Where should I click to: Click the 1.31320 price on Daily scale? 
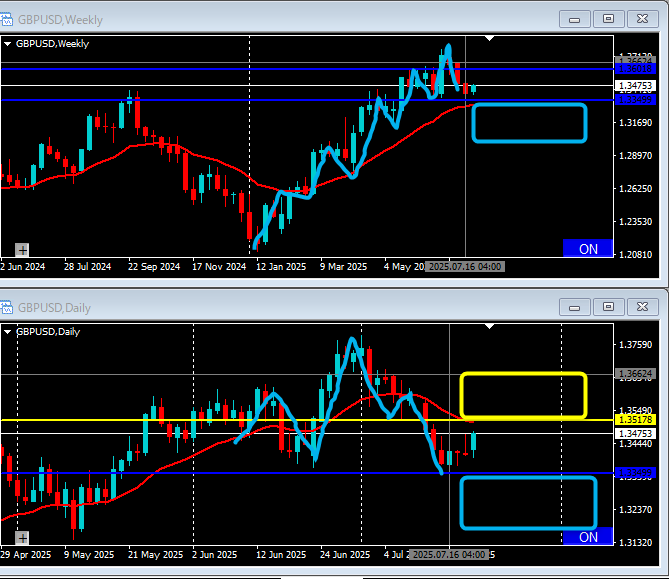click(x=635, y=542)
